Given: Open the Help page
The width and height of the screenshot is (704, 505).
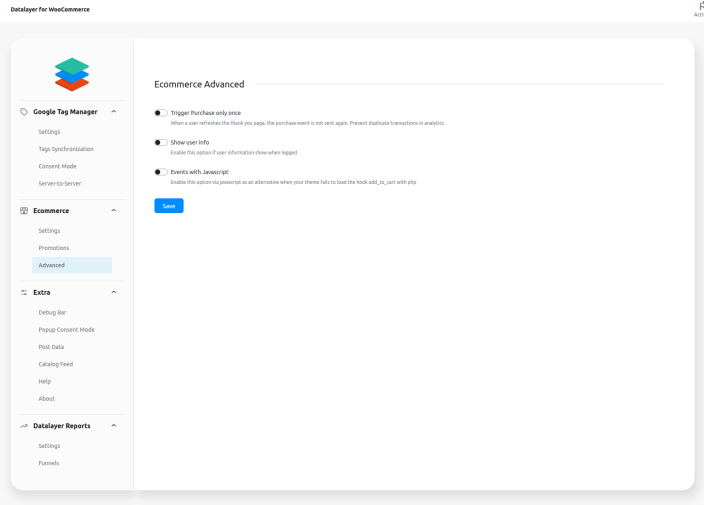Looking at the screenshot, I should 44,382.
